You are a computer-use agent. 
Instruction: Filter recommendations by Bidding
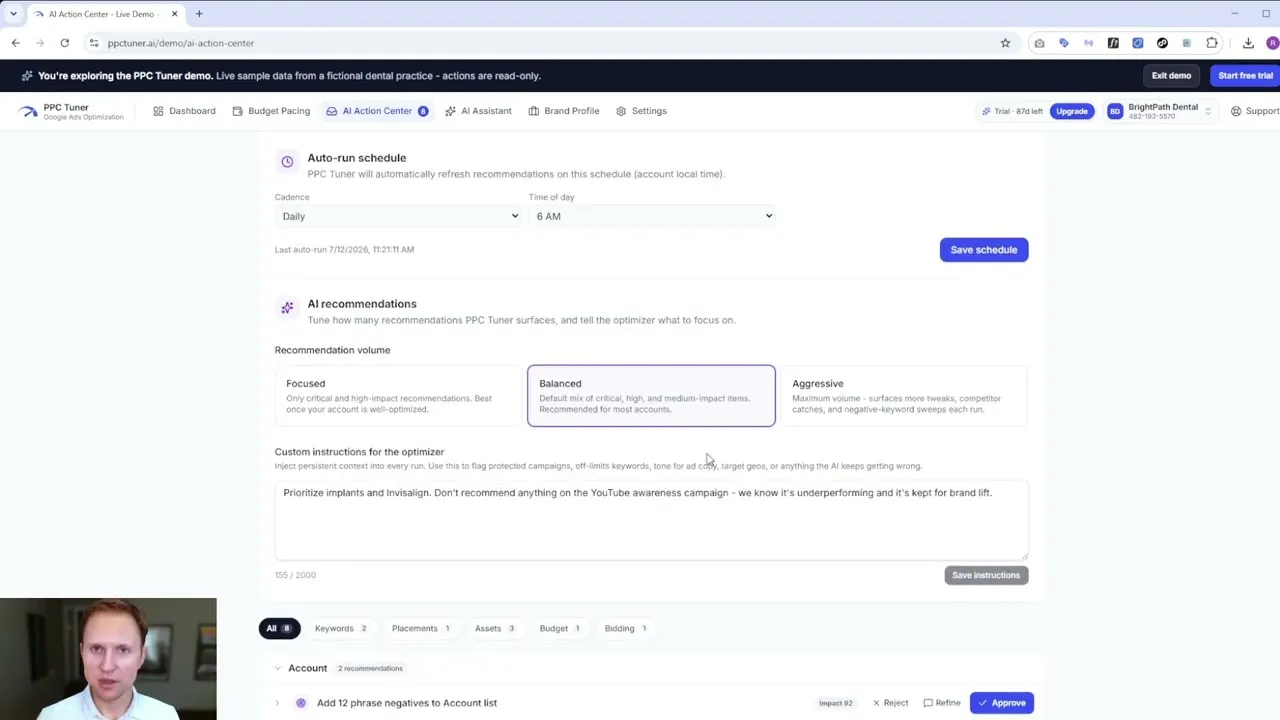coord(626,628)
